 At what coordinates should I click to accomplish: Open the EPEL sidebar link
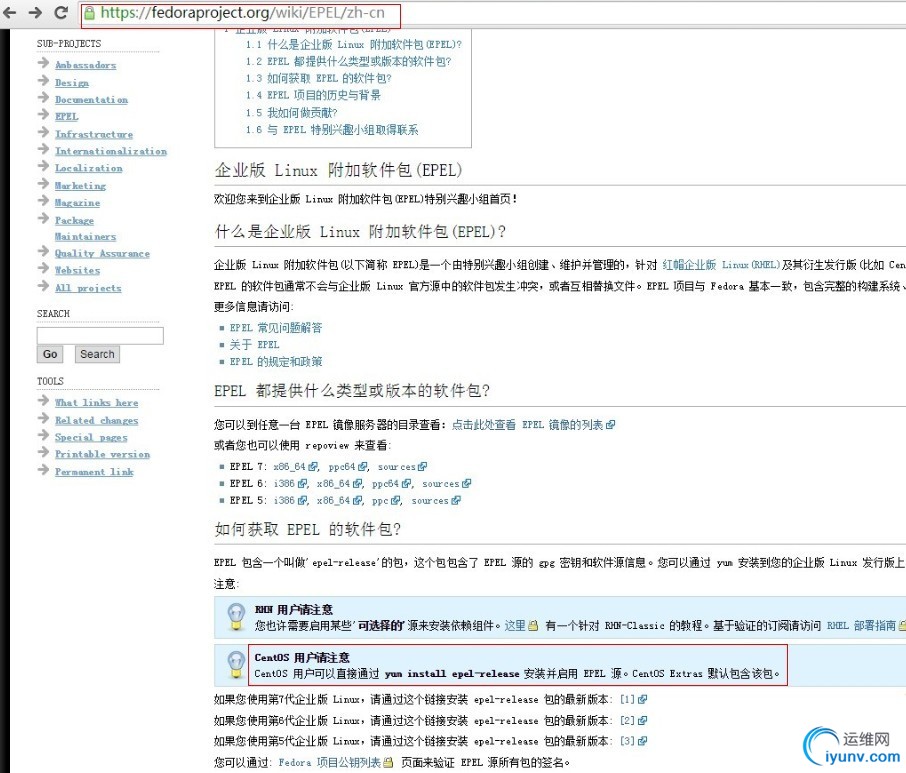(x=66, y=116)
